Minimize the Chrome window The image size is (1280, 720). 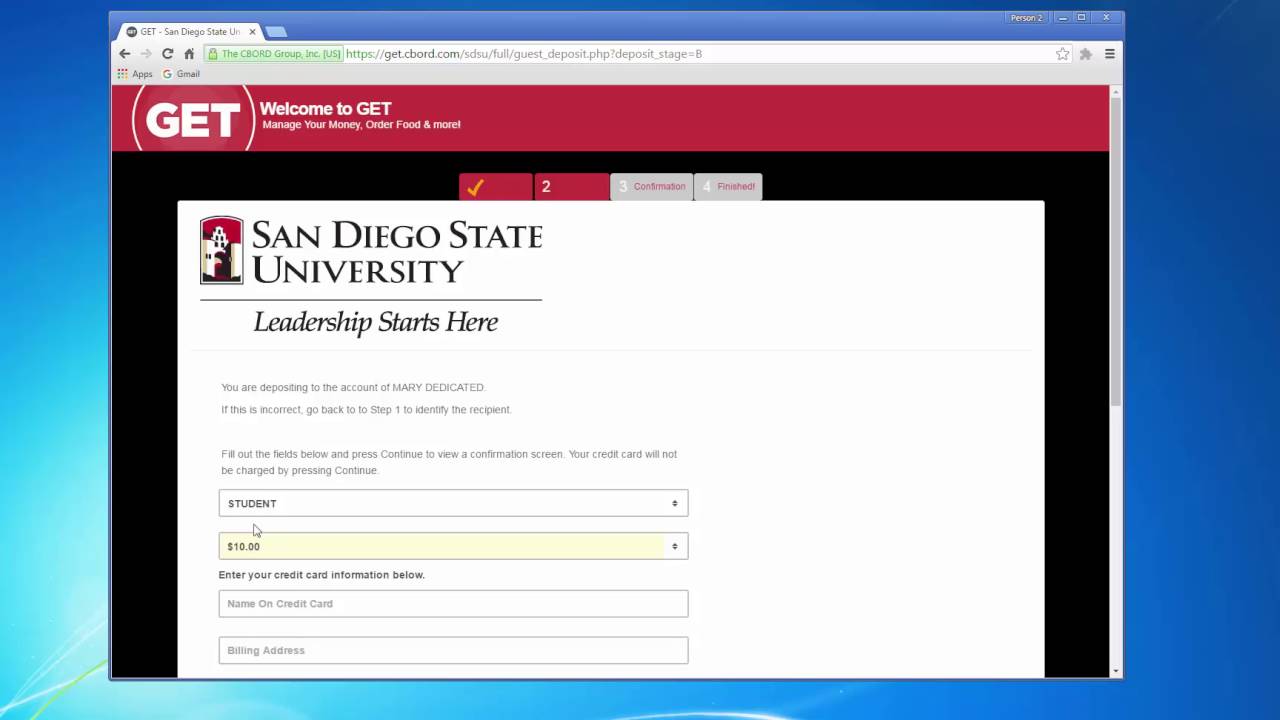click(1063, 18)
